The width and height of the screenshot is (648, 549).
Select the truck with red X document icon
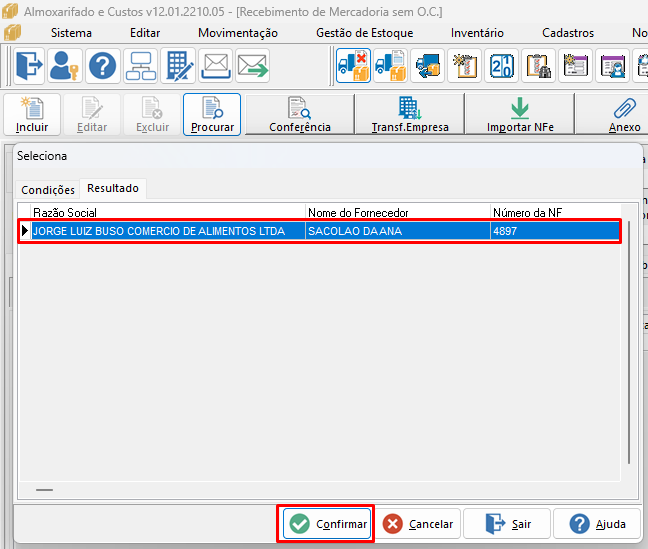coord(353,66)
